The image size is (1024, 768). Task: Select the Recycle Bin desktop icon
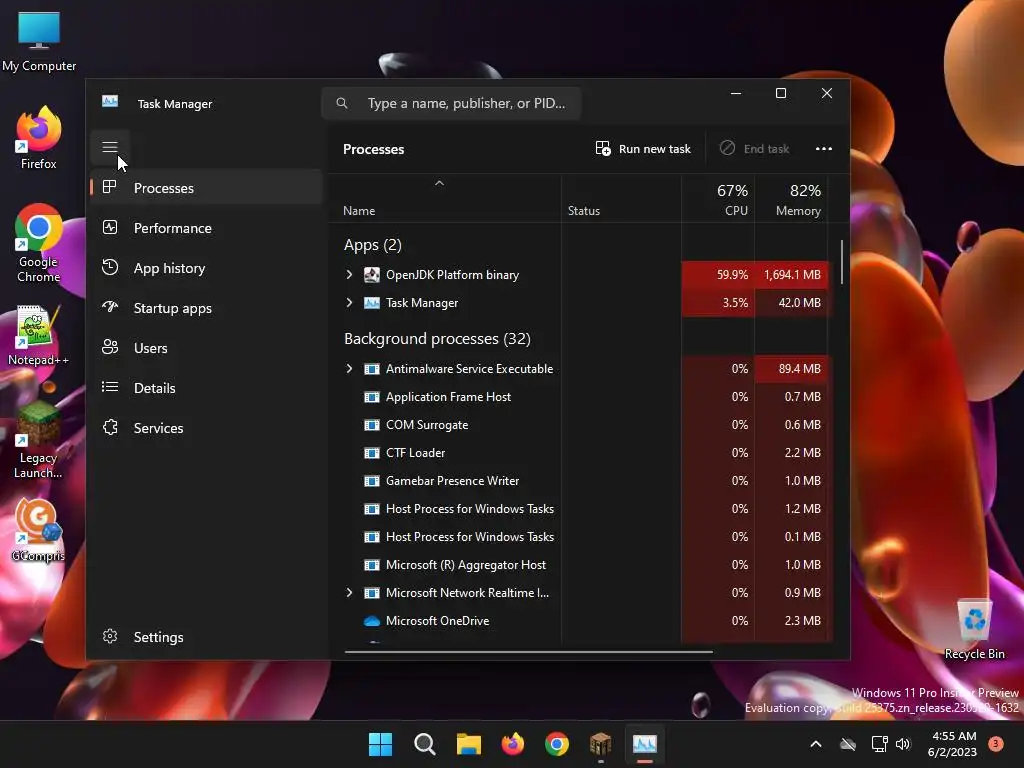tap(974, 630)
